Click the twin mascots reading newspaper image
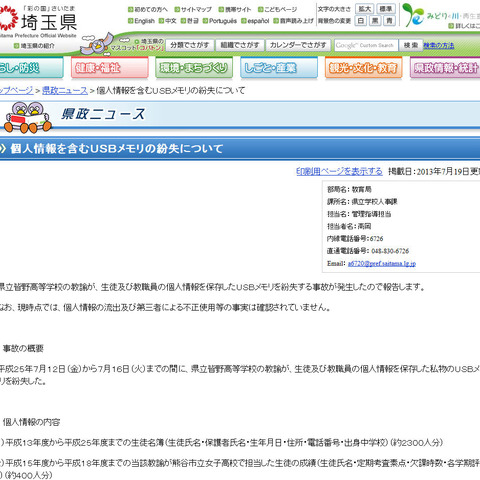Screen dimensions: 480x480 pyautogui.click(x=28, y=117)
